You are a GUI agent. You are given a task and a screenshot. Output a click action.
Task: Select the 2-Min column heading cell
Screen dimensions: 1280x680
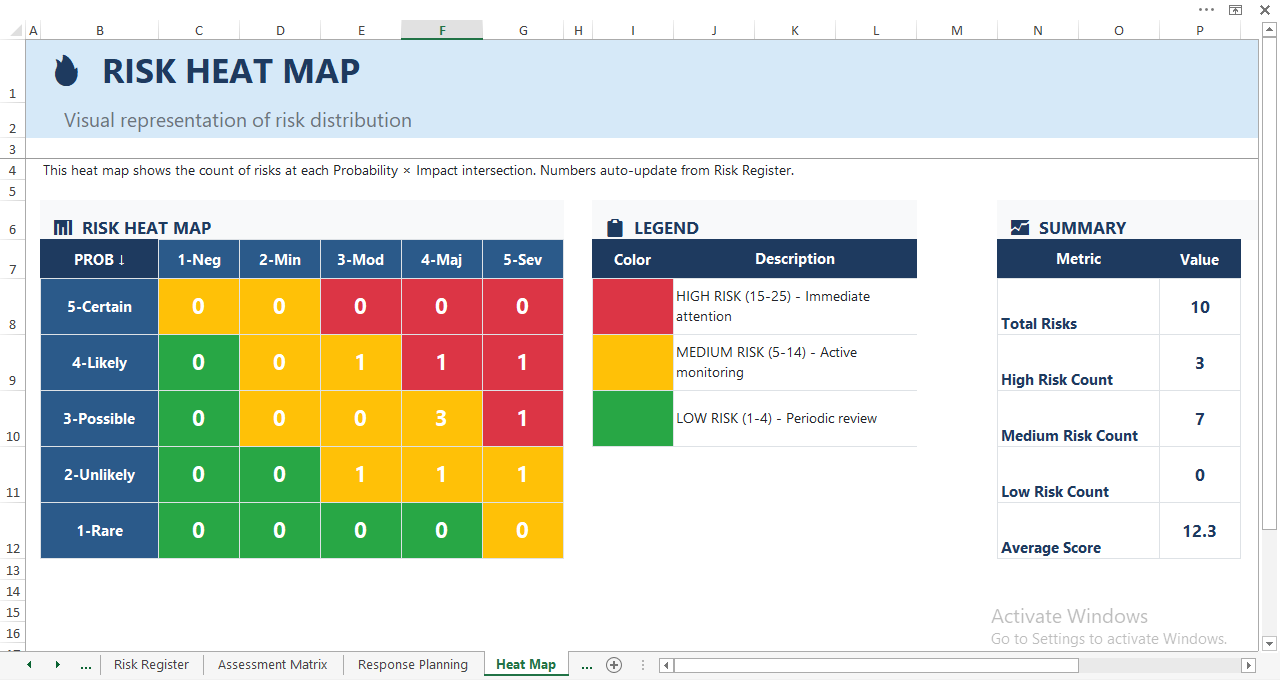tap(280, 260)
